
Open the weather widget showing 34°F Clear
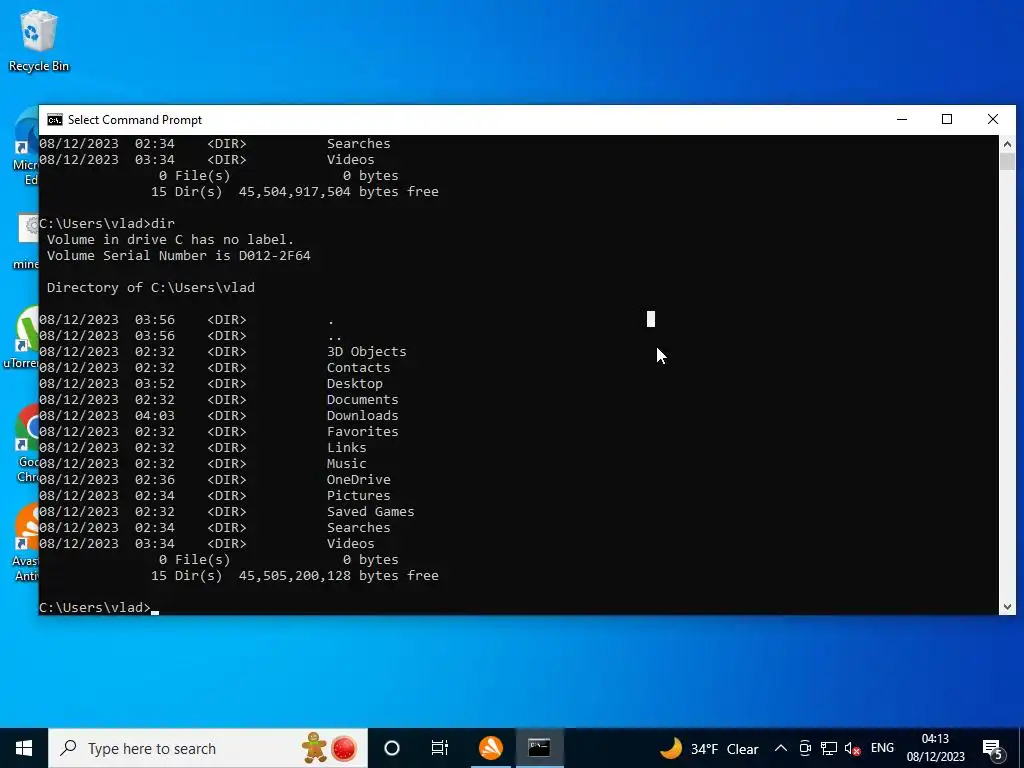(709, 748)
